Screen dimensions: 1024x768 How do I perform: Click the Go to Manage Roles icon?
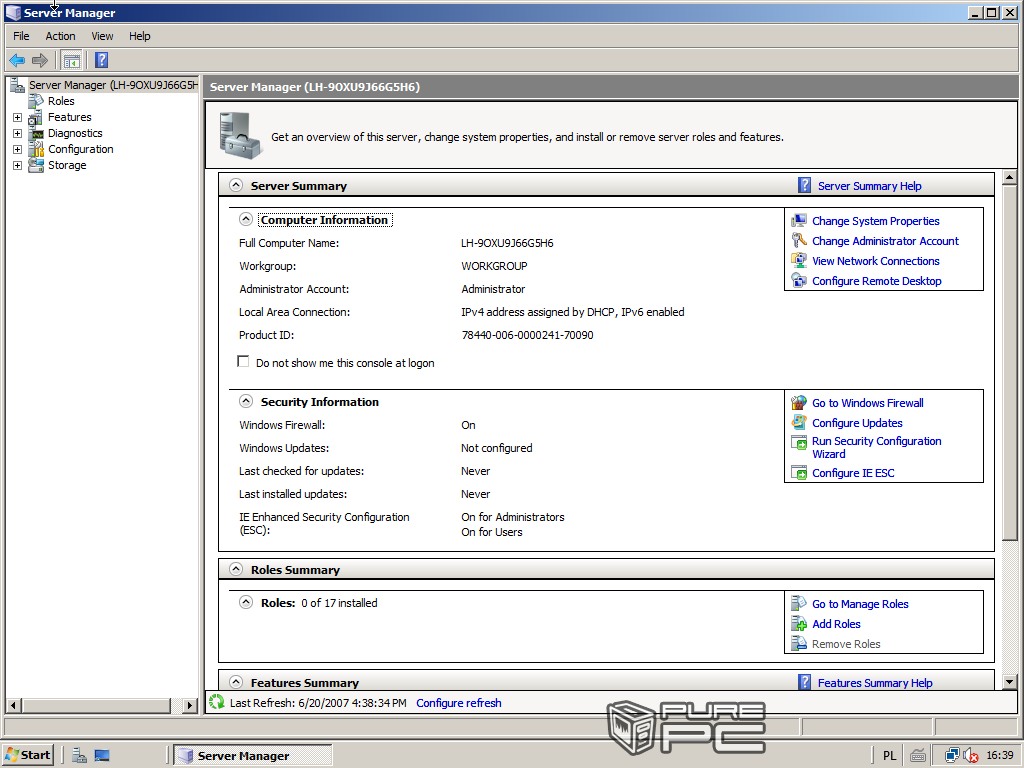[799, 604]
